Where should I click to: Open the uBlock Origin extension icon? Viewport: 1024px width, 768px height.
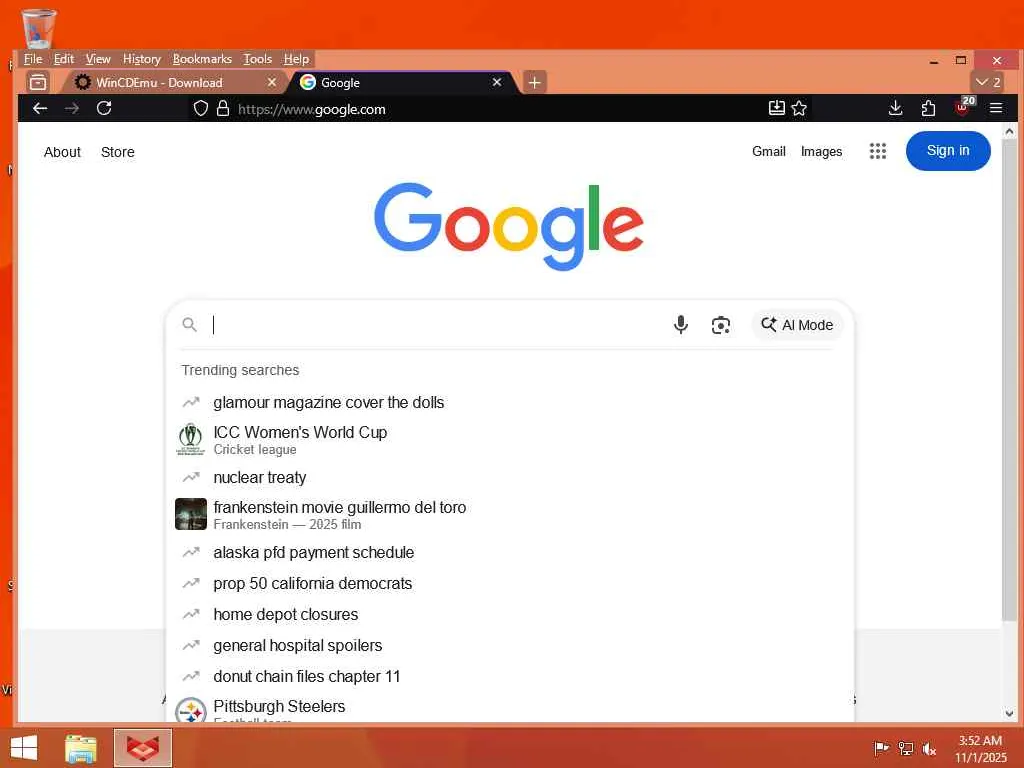tap(963, 107)
